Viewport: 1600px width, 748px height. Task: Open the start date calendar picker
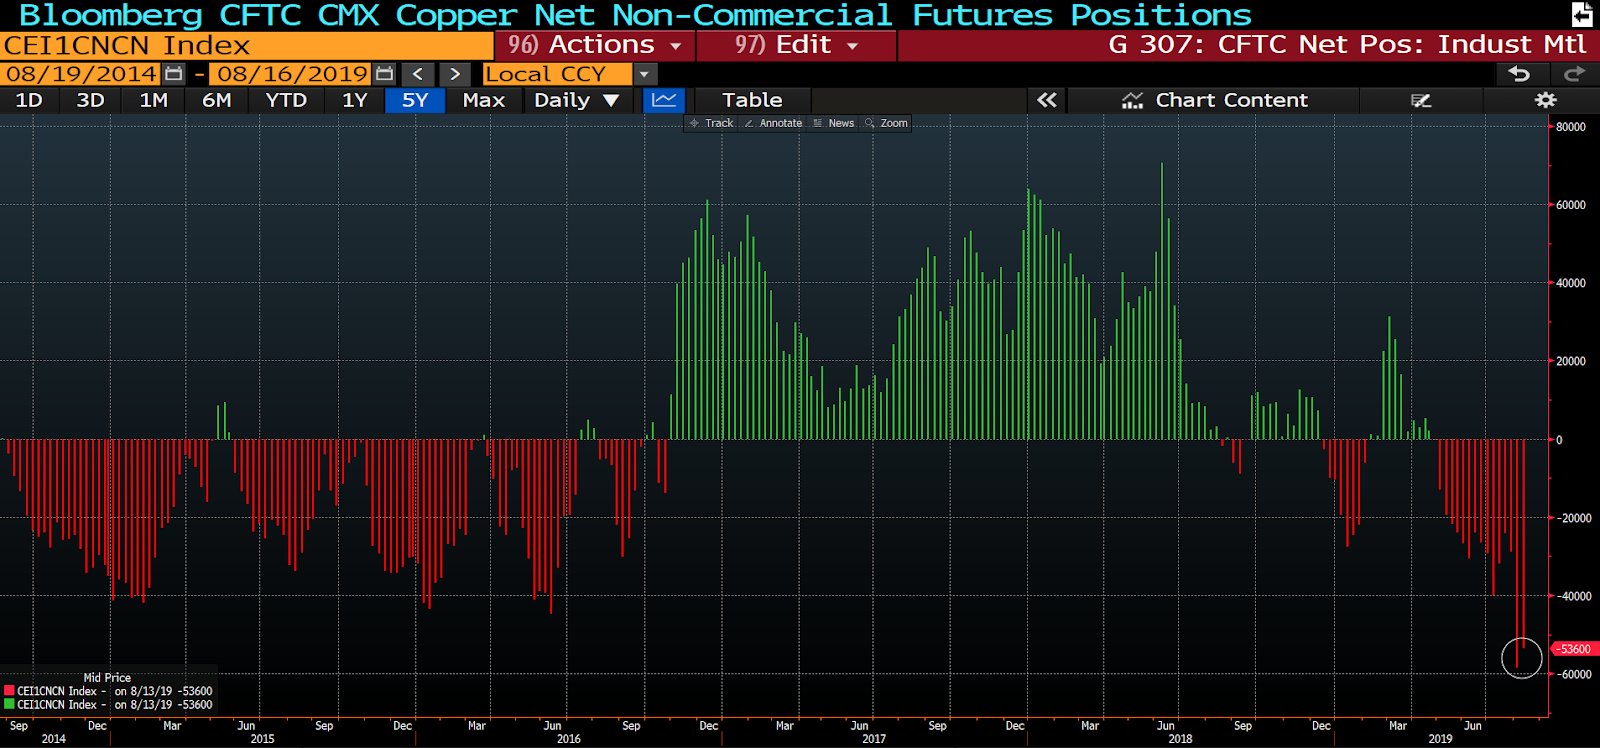174,74
